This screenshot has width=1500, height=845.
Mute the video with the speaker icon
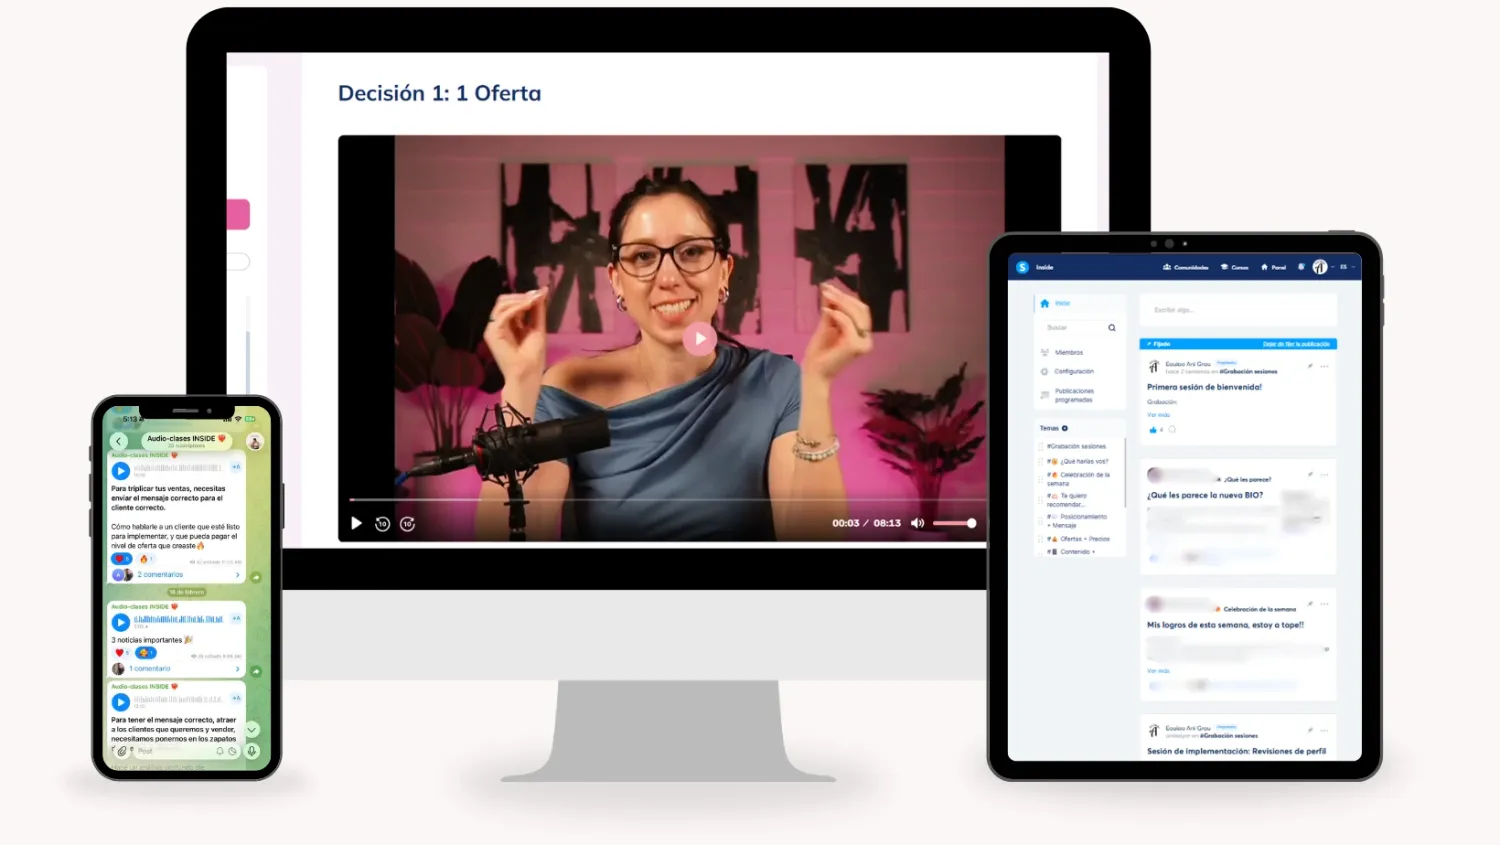point(917,523)
